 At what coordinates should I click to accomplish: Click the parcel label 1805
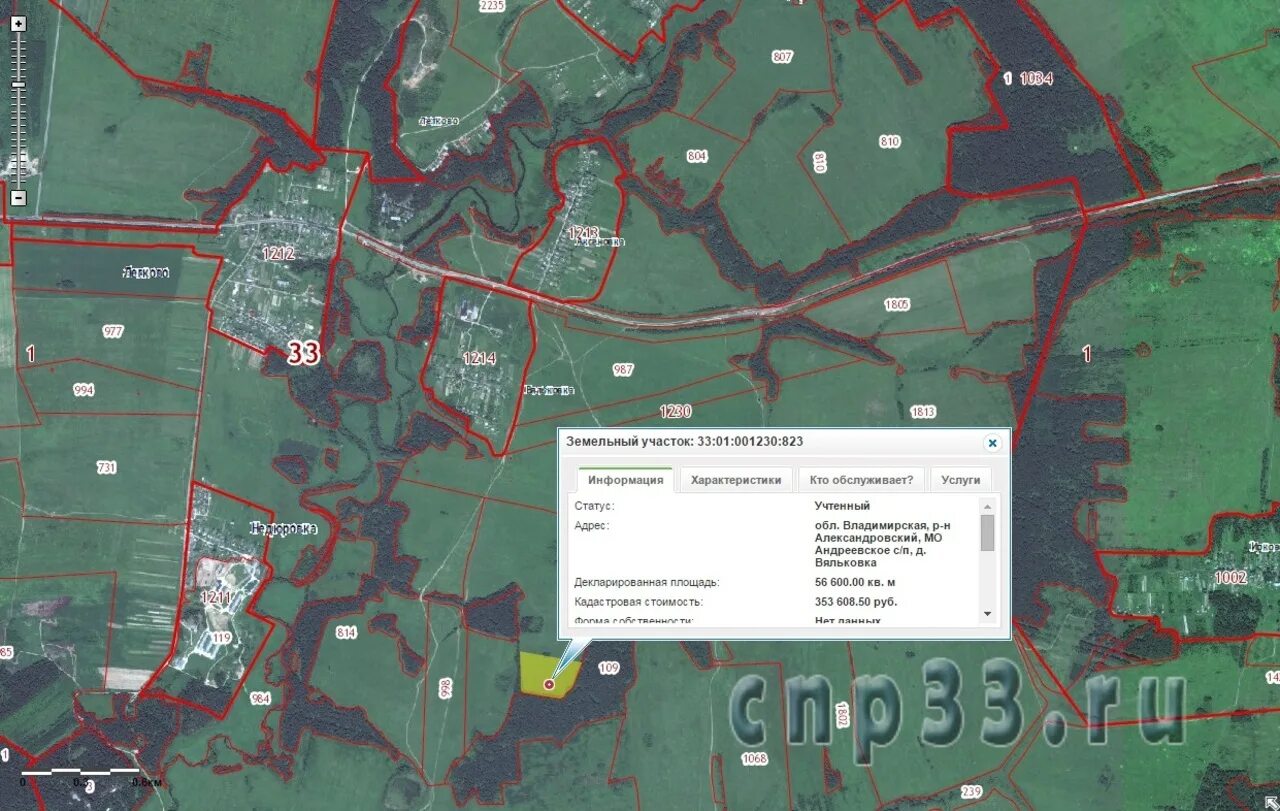point(896,304)
